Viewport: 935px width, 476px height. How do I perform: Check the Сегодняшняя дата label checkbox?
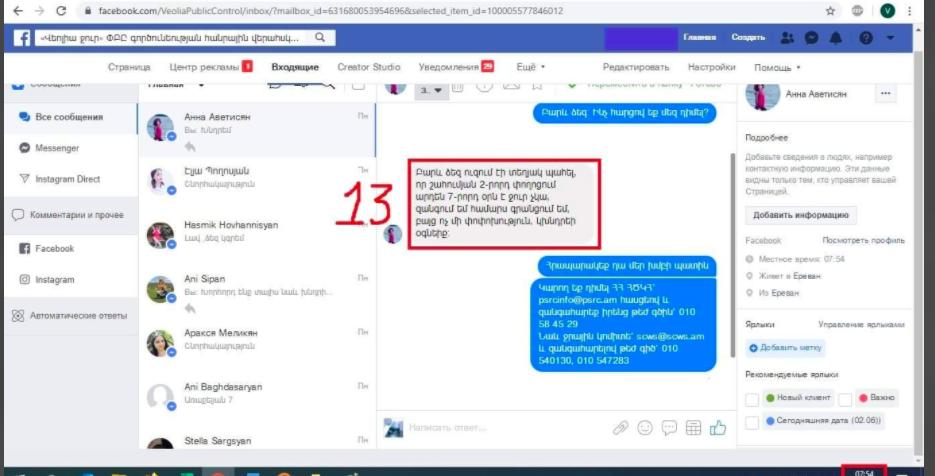click(x=752, y=422)
